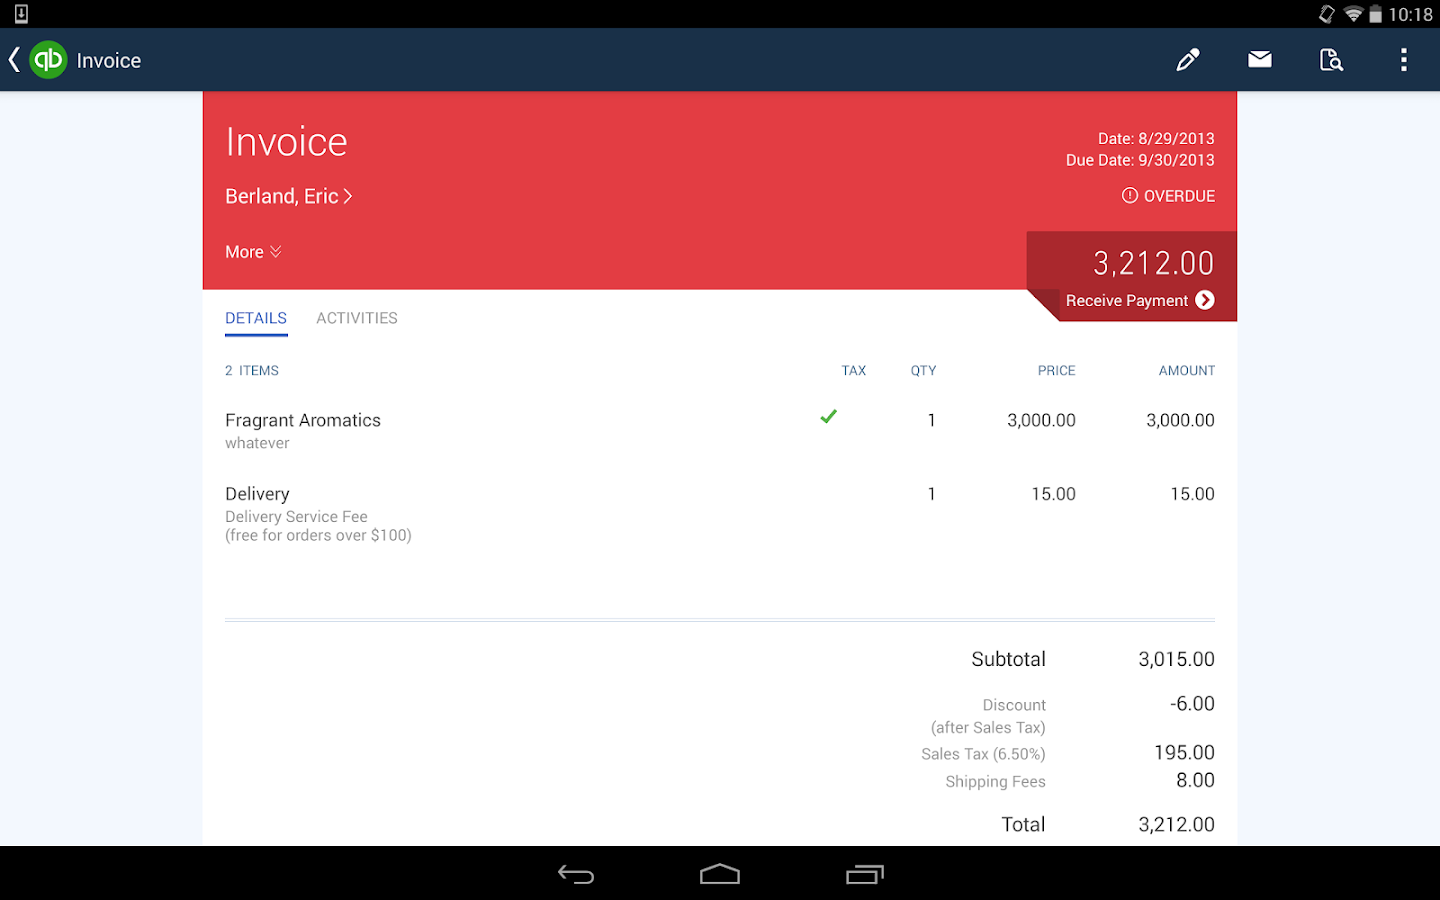This screenshot has height=900, width=1440.
Task: Tap the 8.00 shipping fees value
Action: 1195,780
